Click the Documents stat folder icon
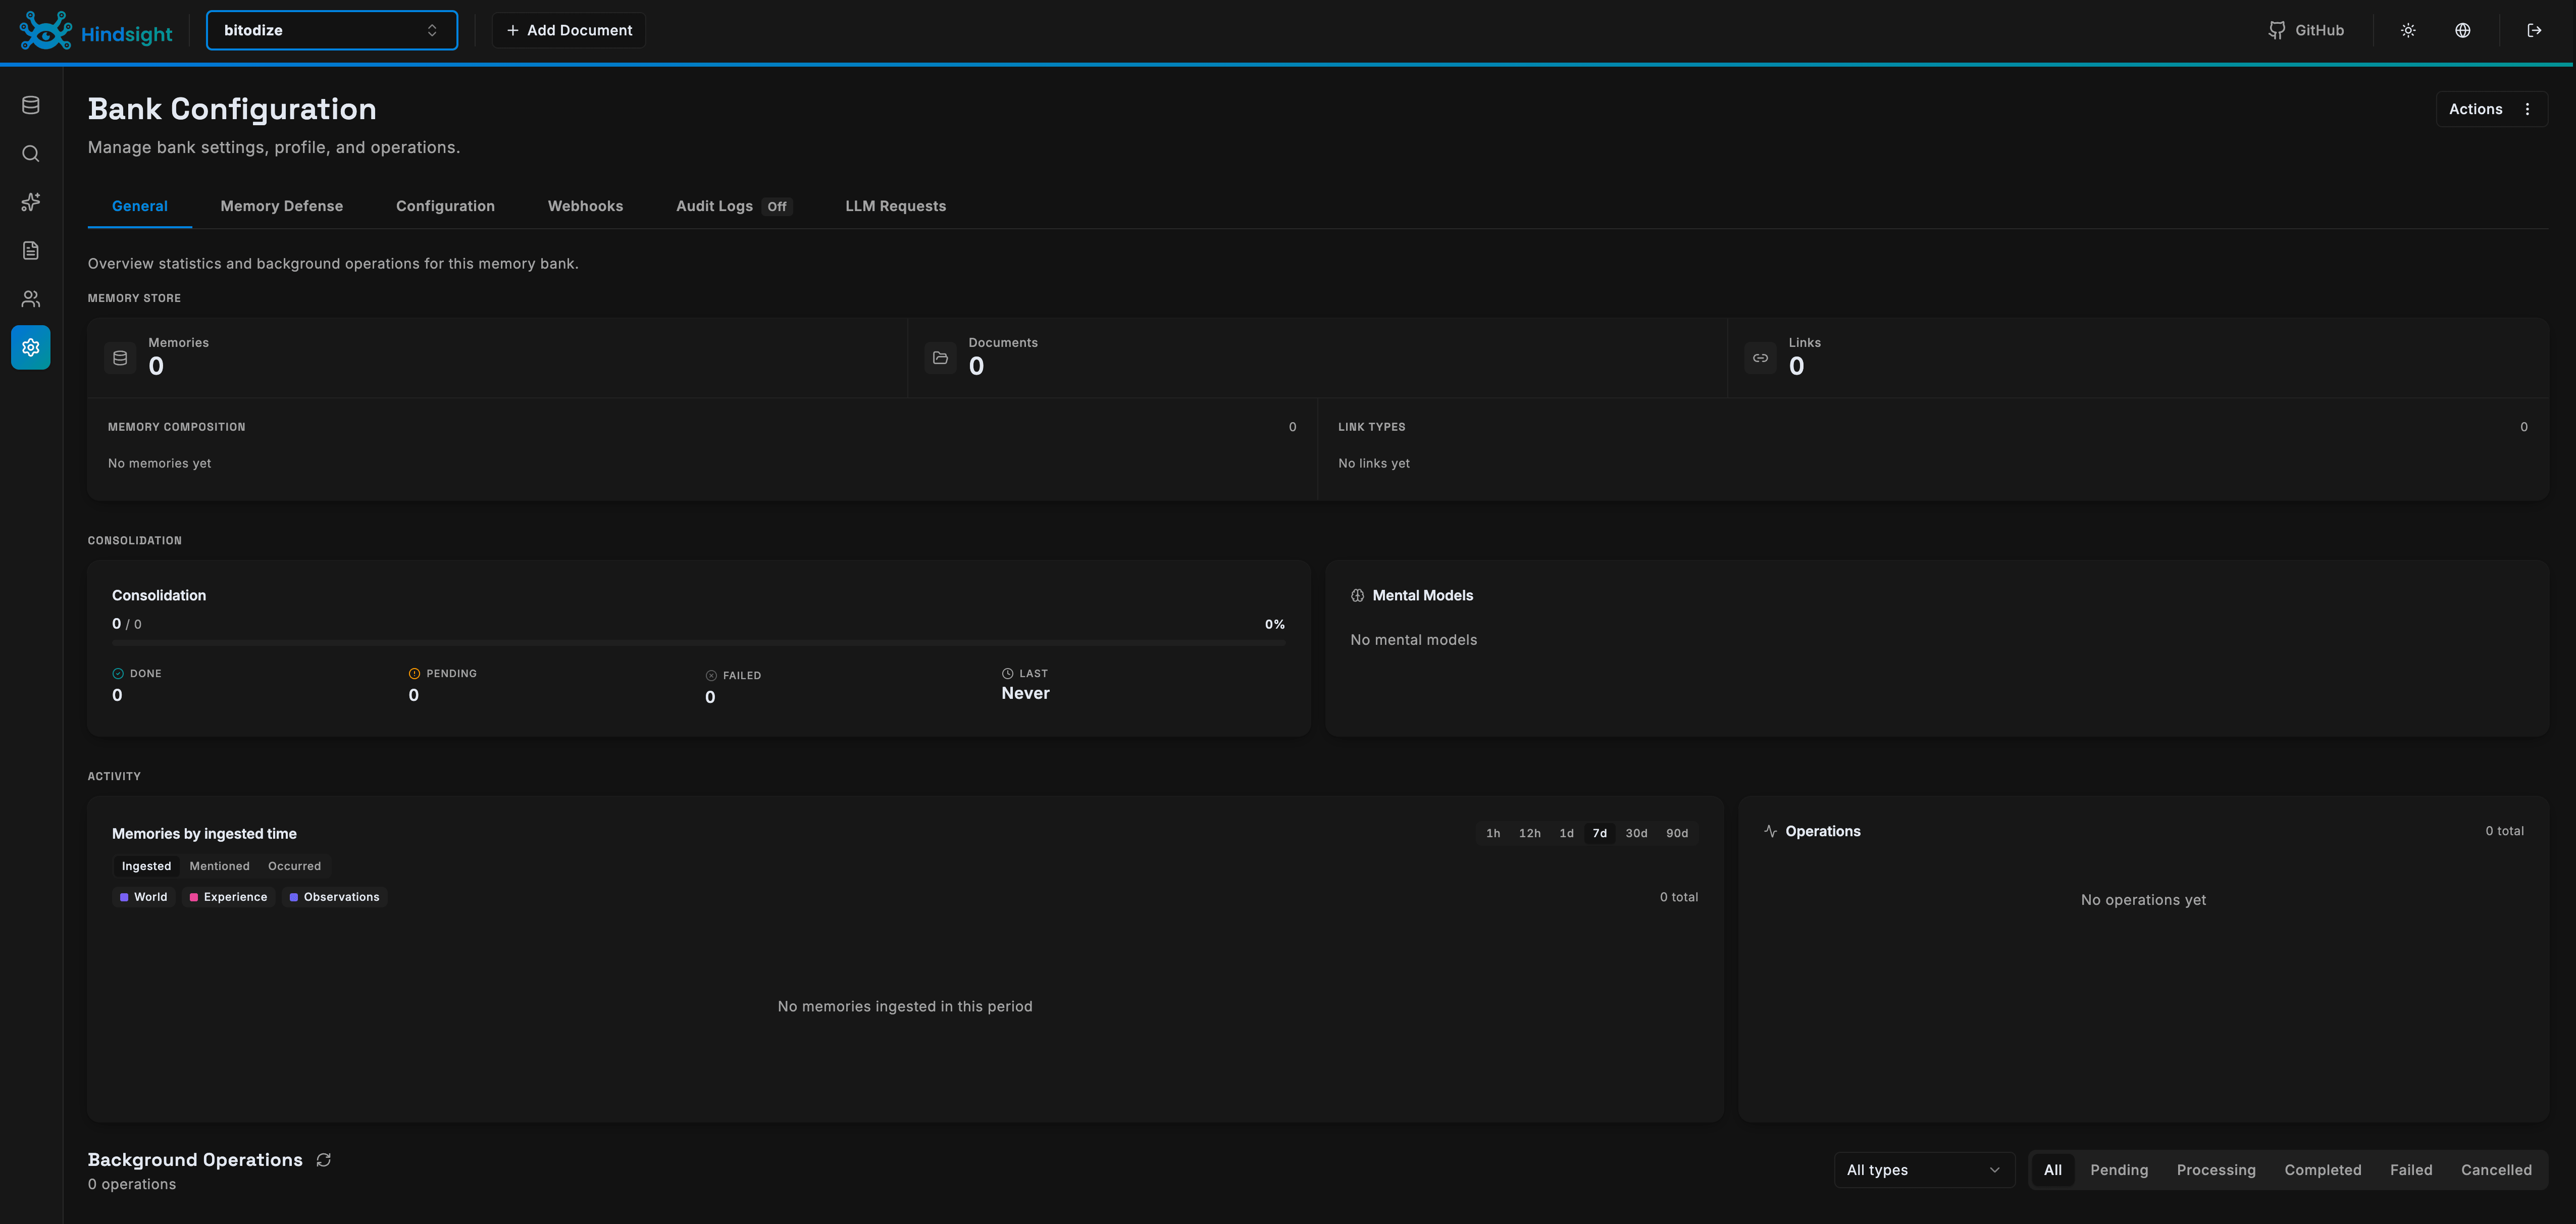The width and height of the screenshot is (2576, 1224). 940,358
